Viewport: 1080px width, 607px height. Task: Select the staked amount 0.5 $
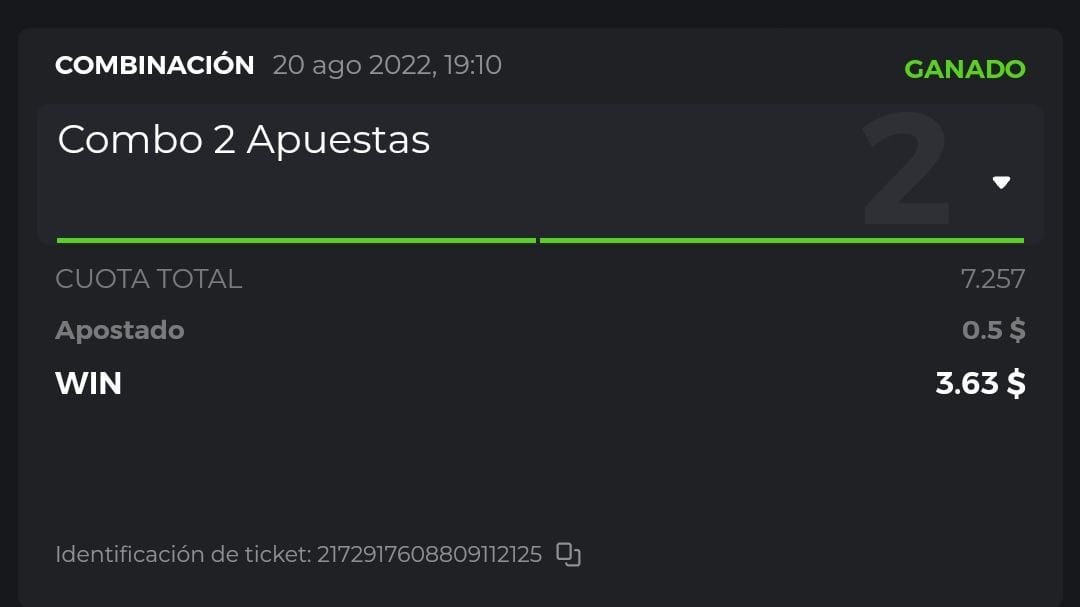(992, 330)
